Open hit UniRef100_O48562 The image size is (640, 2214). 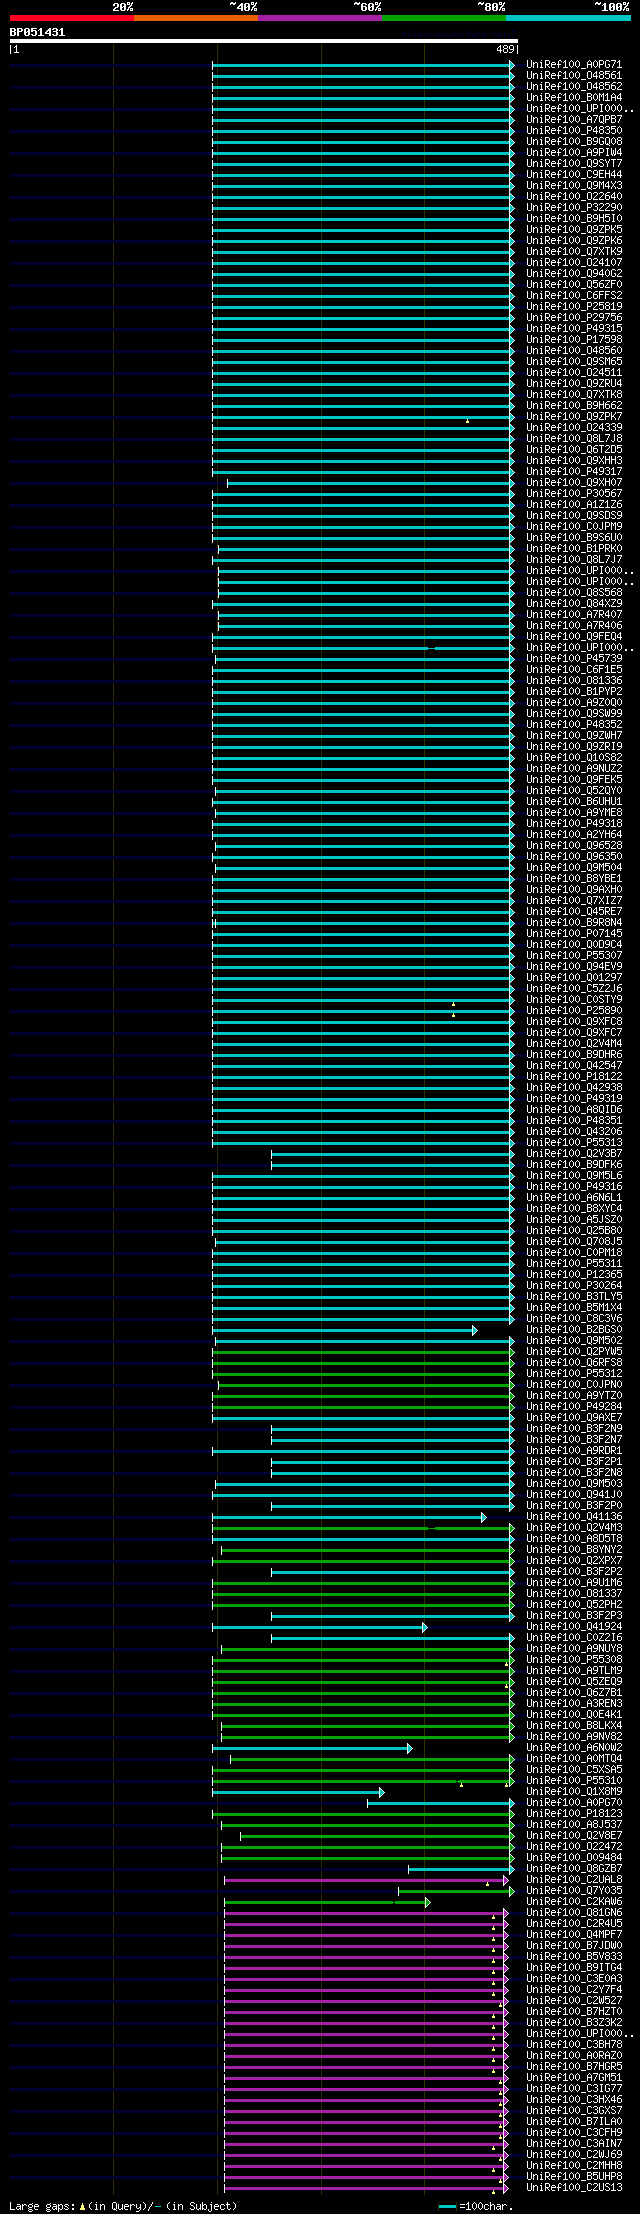click(574, 87)
